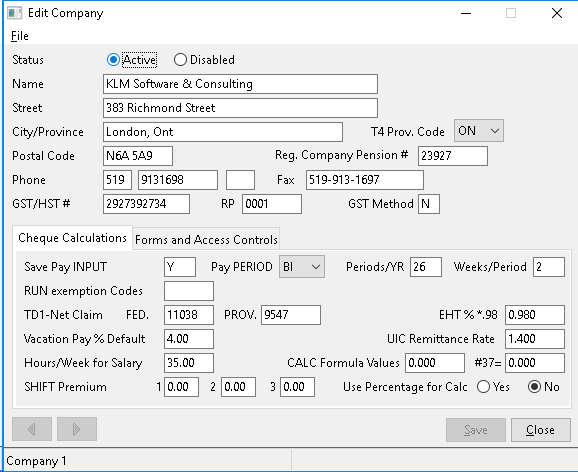Click the RUN exemption Codes field
Screen dimensions: 578x472
click(189, 291)
